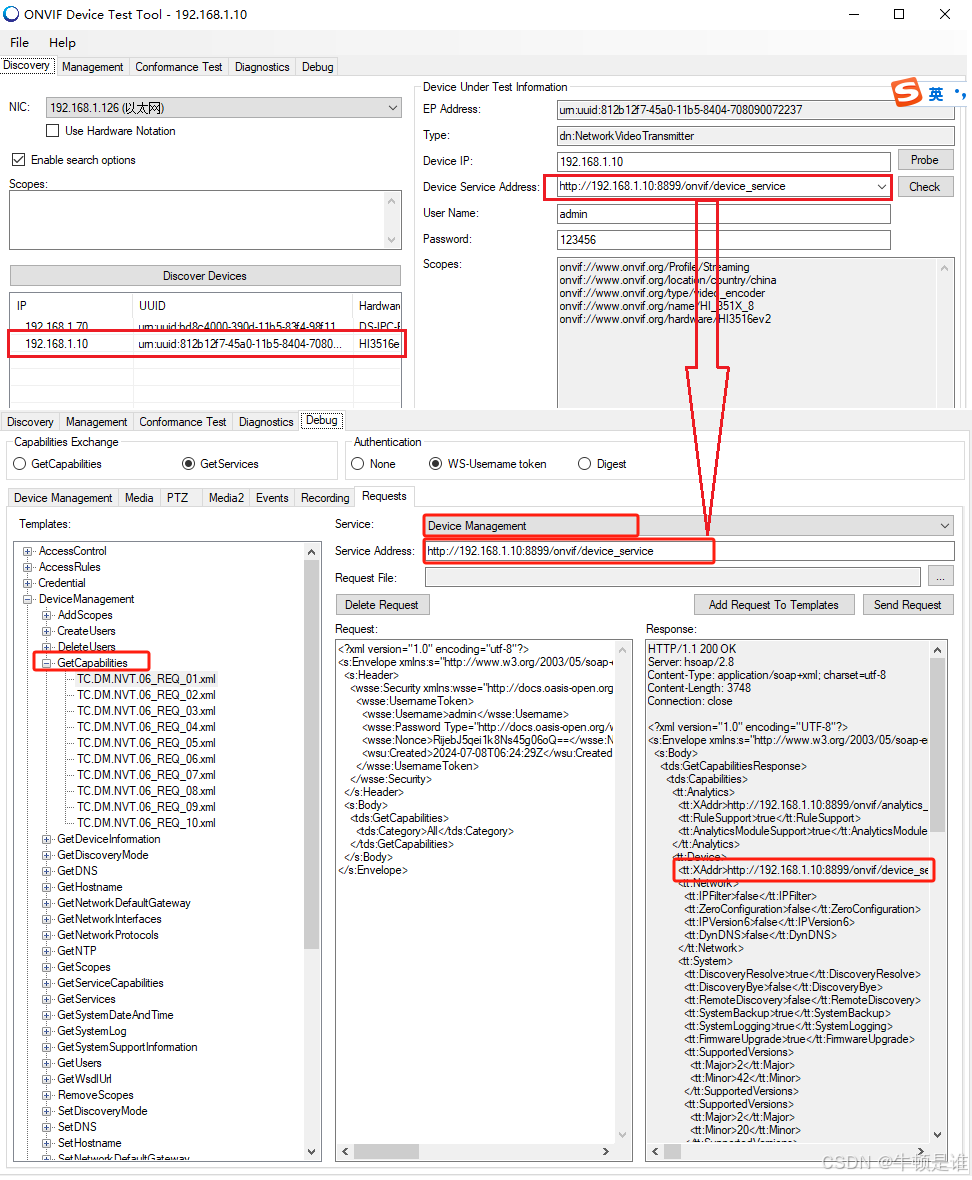
Task: Click the Send Request button
Action: click(x=907, y=605)
